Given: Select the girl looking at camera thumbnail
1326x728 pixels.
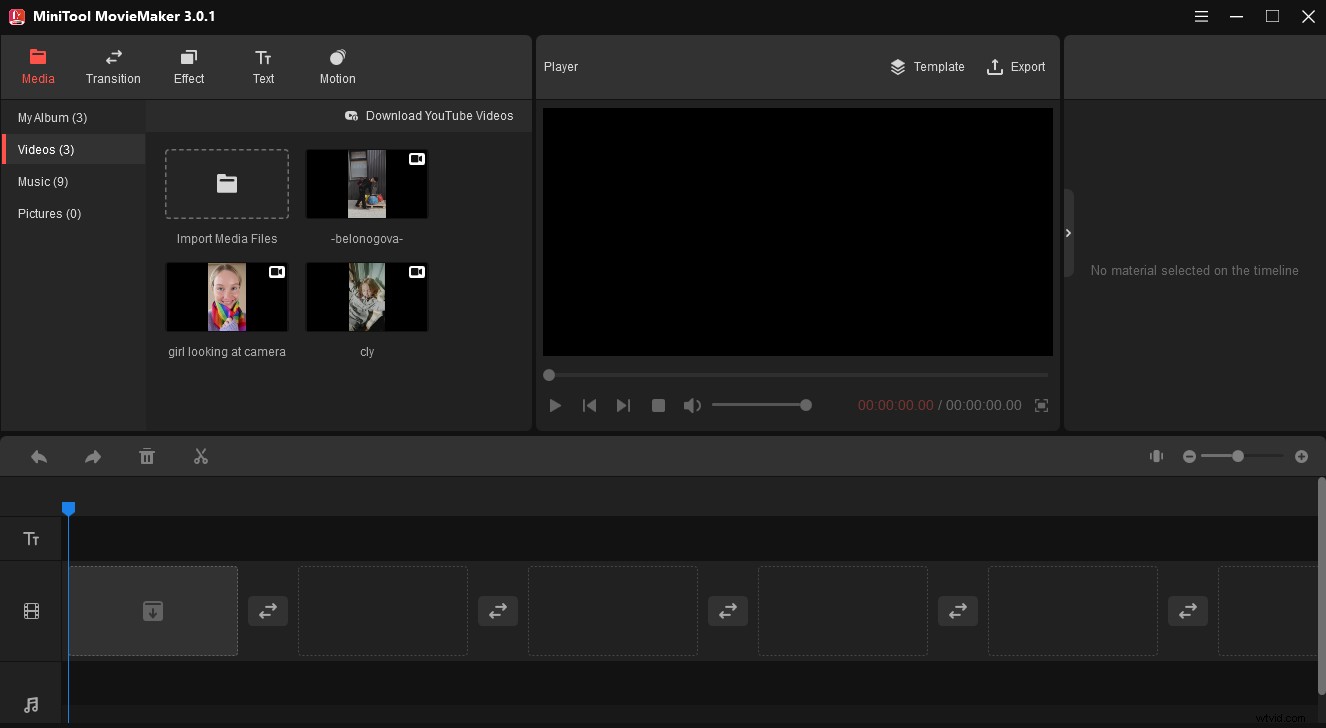Looking at the screenshot, I should click(227, 296).
